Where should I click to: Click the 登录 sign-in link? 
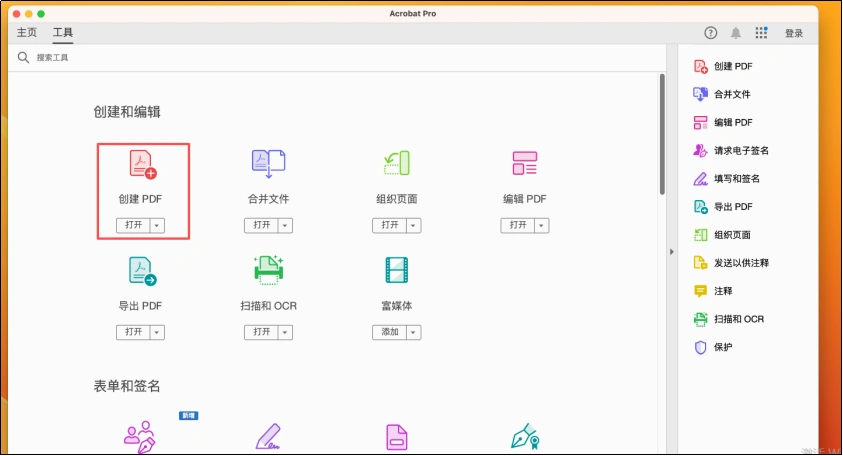pyautogui.click(x=794, y=33)
